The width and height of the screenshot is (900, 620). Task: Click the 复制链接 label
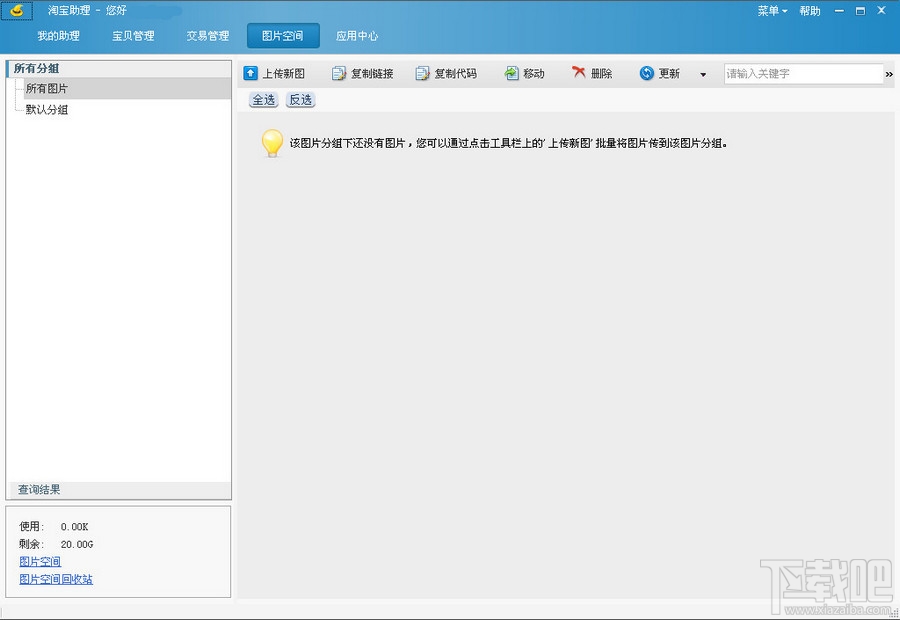373,73
